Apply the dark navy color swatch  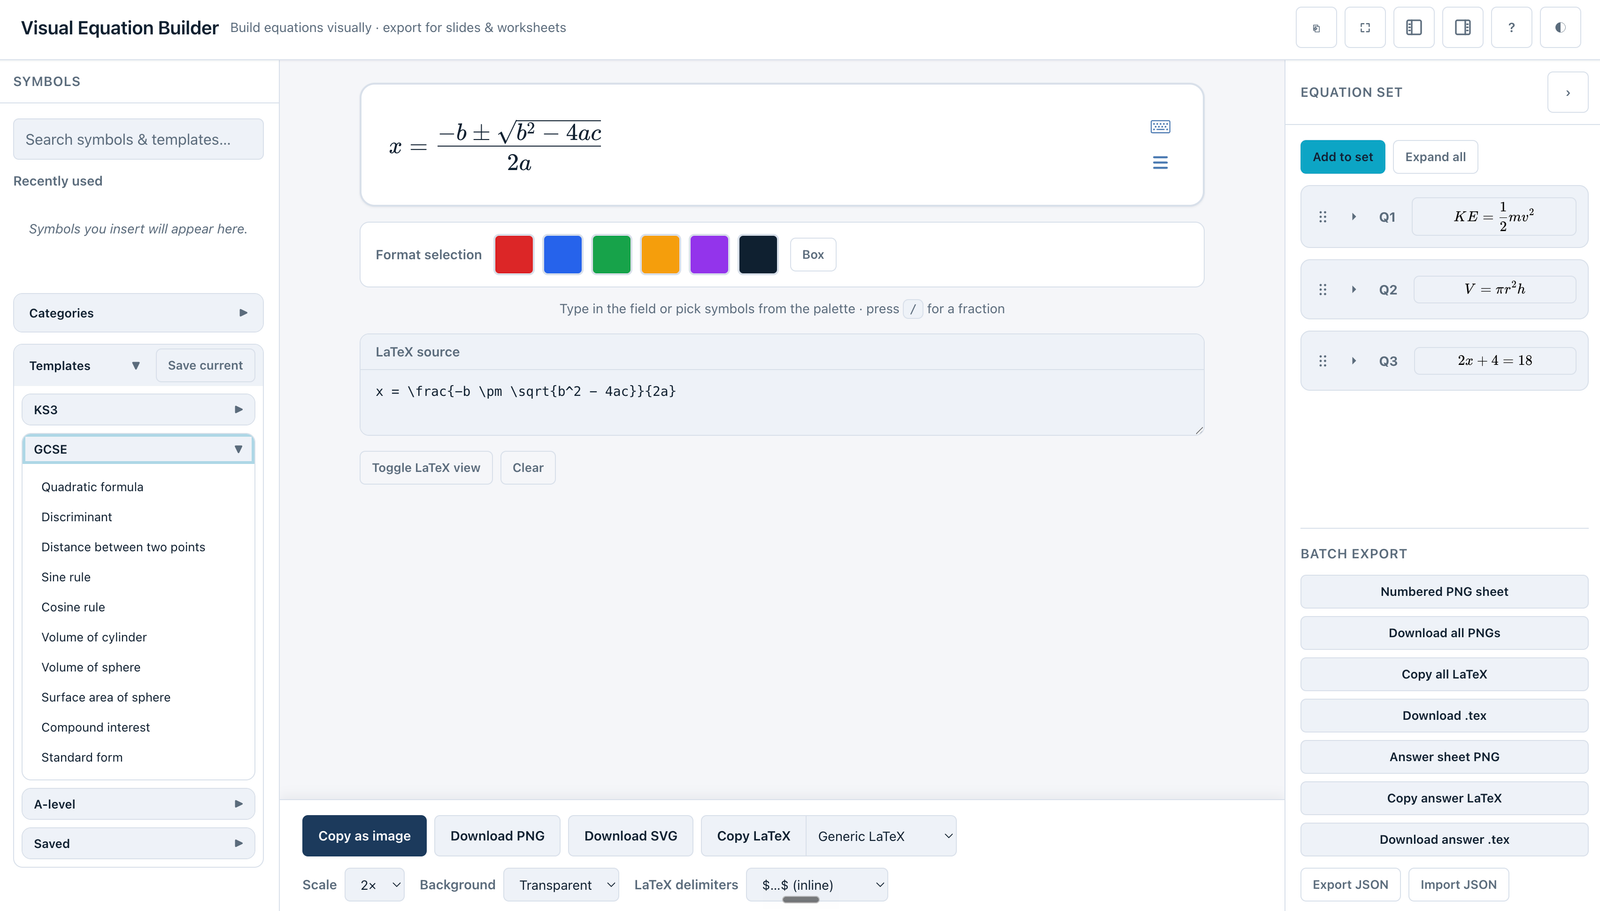click(x=758, y=255)
